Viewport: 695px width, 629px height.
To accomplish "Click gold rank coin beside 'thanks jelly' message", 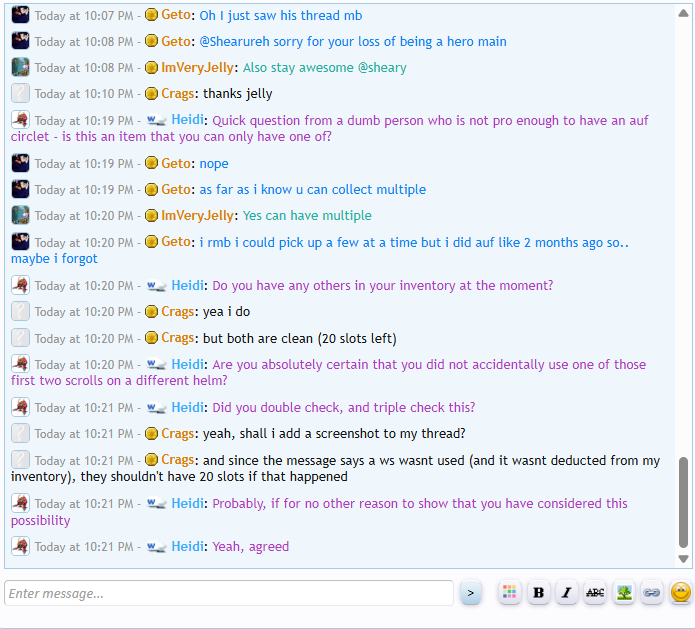I will pyautogui.click(x=152, y=94).
